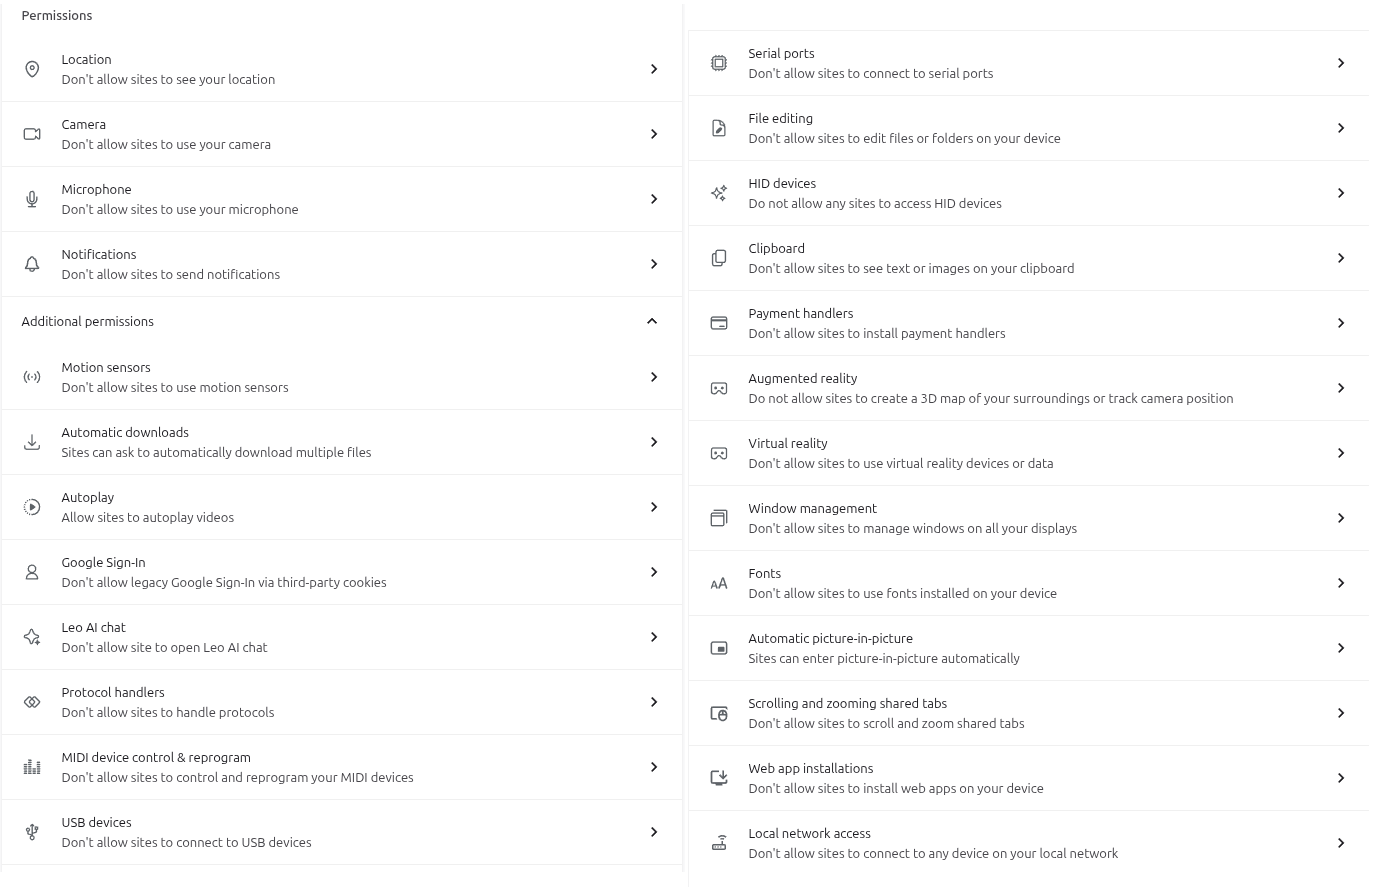
Task: Click the Camera icon
Action: pos(32,134)
